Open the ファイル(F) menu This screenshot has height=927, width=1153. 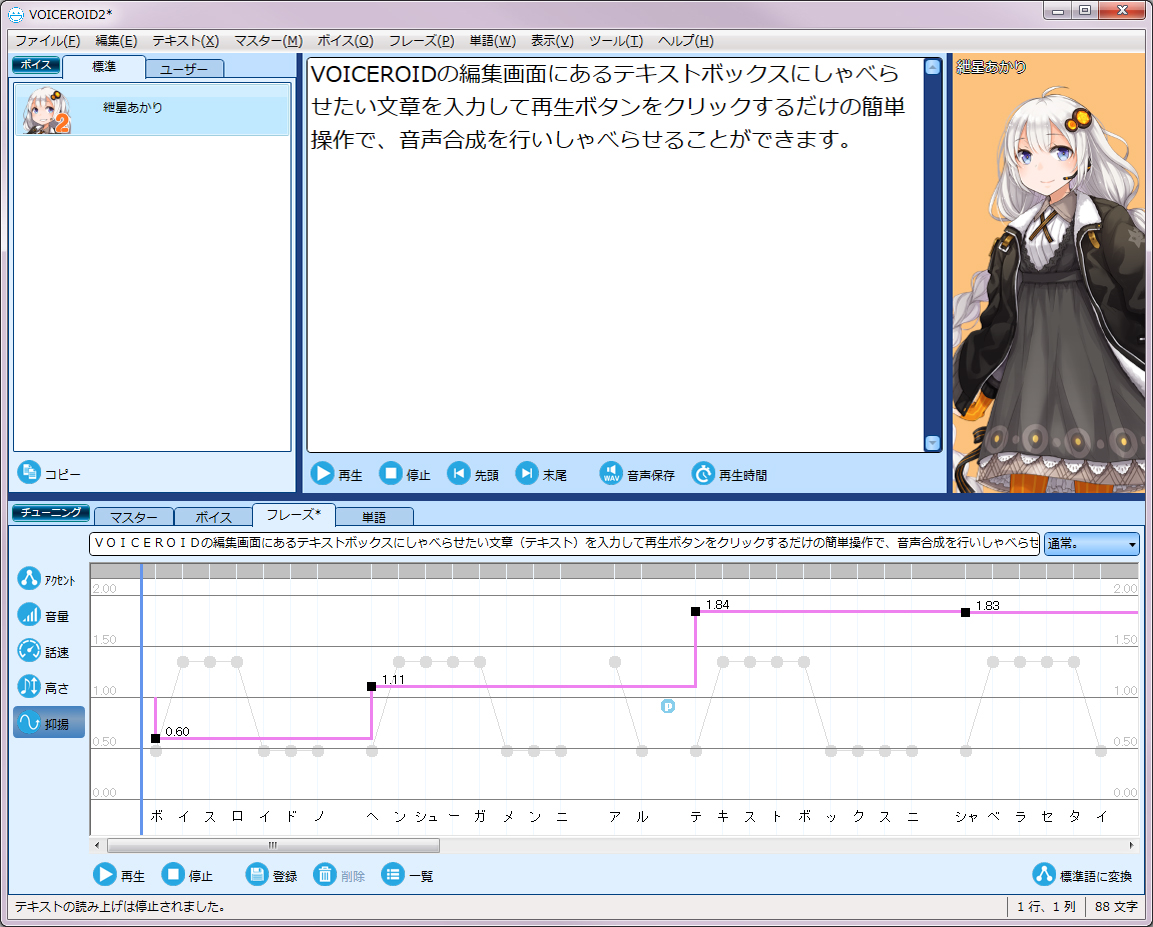[x=48, y=40]
